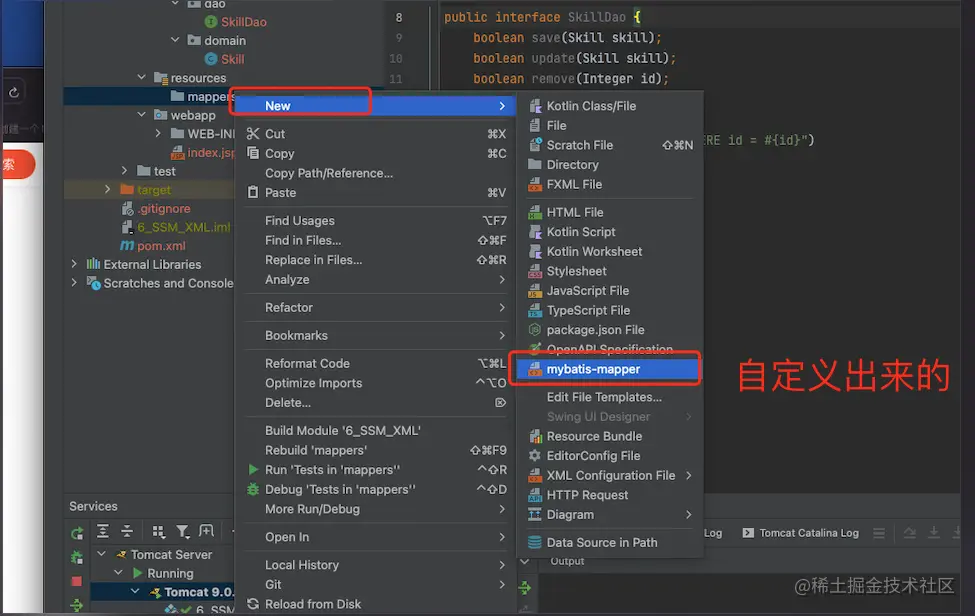
Task: Click the EditorConfig File gear icon
Action: pyautogui.click(x=535, y=456)
